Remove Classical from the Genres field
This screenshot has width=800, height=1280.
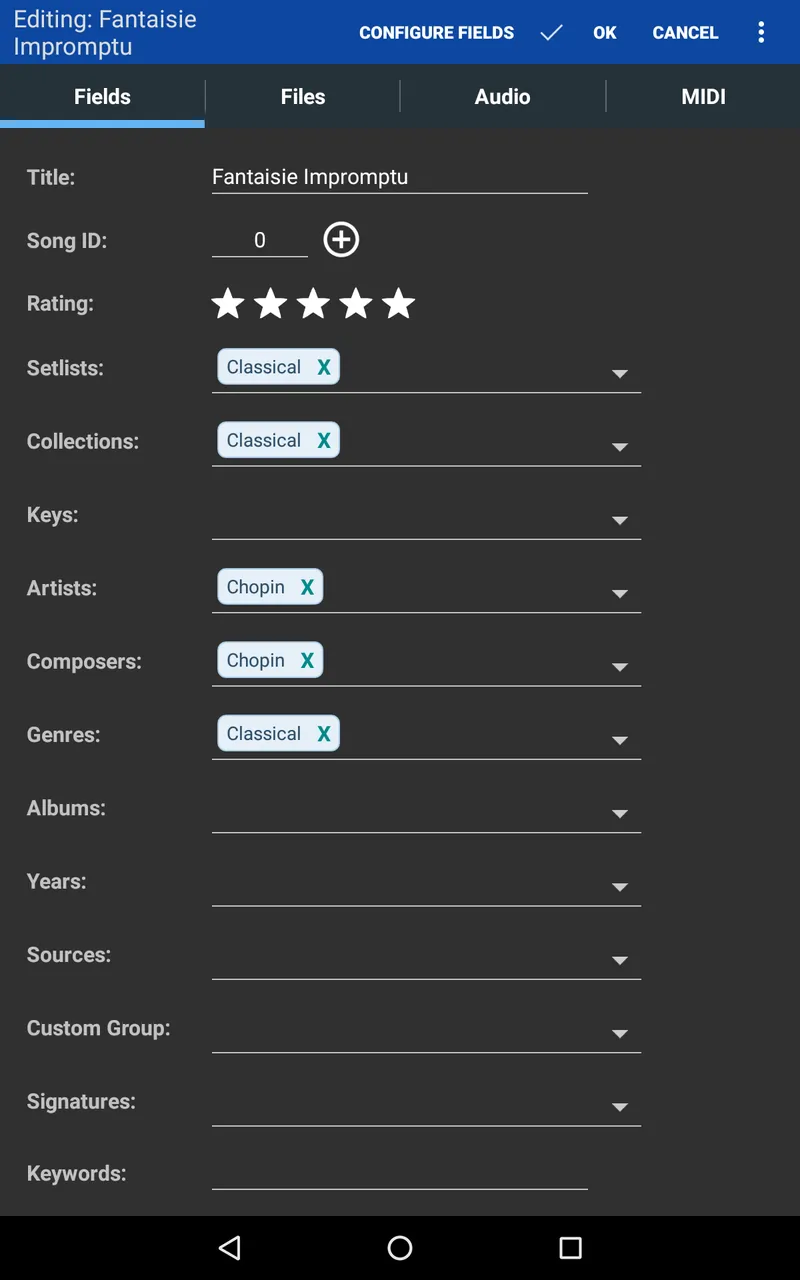tap(322, 733)
